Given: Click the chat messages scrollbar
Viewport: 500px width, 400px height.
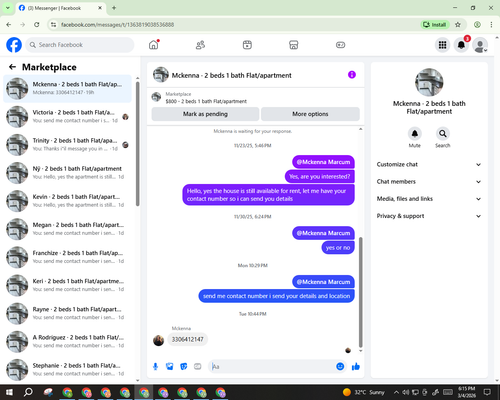Looking at the screenshot, I should [x=360, y=292].
